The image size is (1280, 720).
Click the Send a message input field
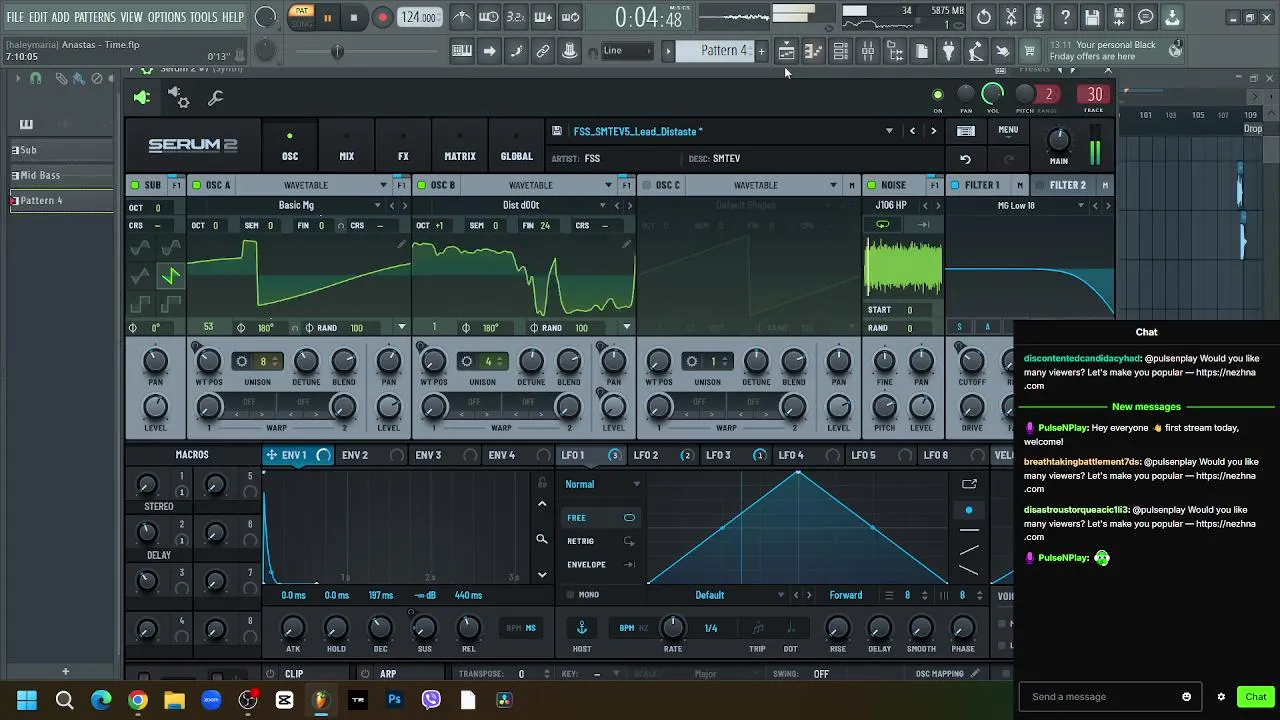pos(1098,697)
